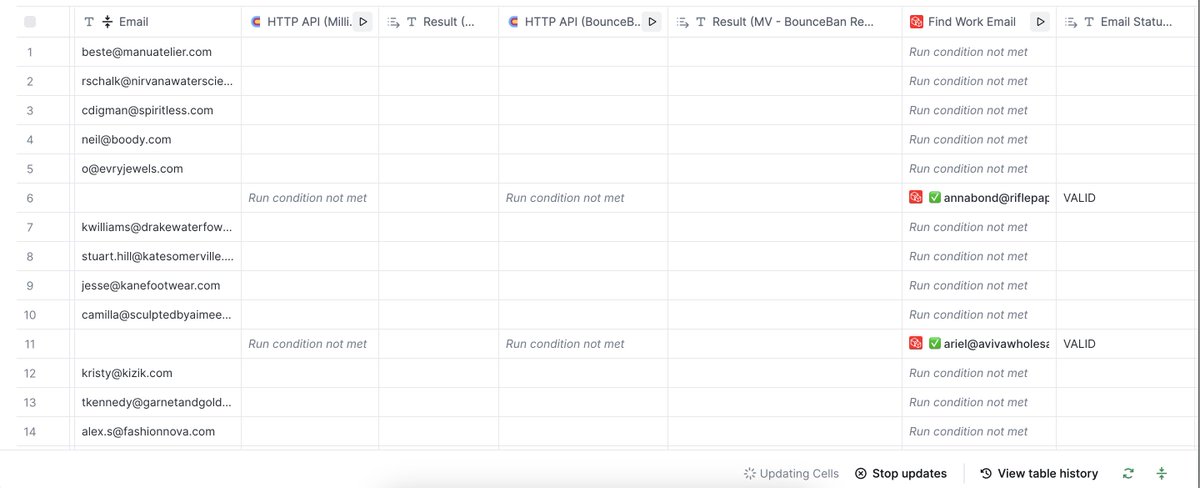1200x488 pixels.
Task: Open the Result (MV - BounceBan Re...) column header
Action: coord(785,21)
